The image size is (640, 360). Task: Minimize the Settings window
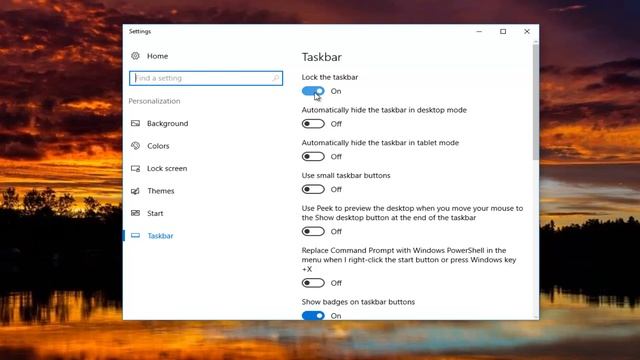tap(479, 31)
